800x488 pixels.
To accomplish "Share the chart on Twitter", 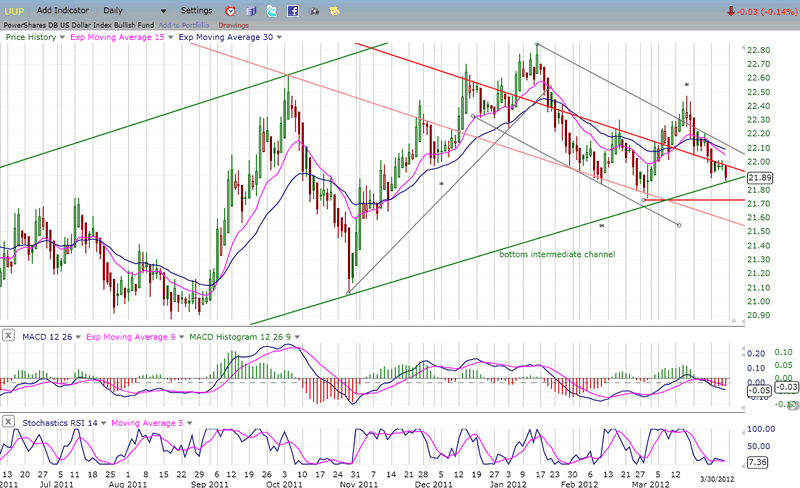I will (271, 10).
